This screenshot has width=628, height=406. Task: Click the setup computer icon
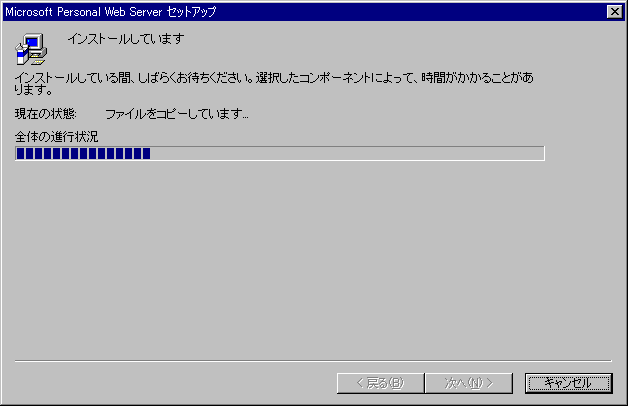pos(31,49)
